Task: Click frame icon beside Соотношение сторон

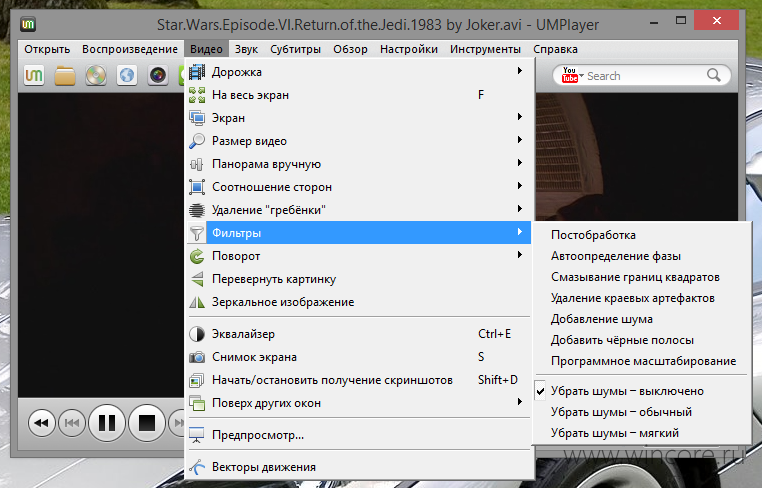Action: click(197, 187)
